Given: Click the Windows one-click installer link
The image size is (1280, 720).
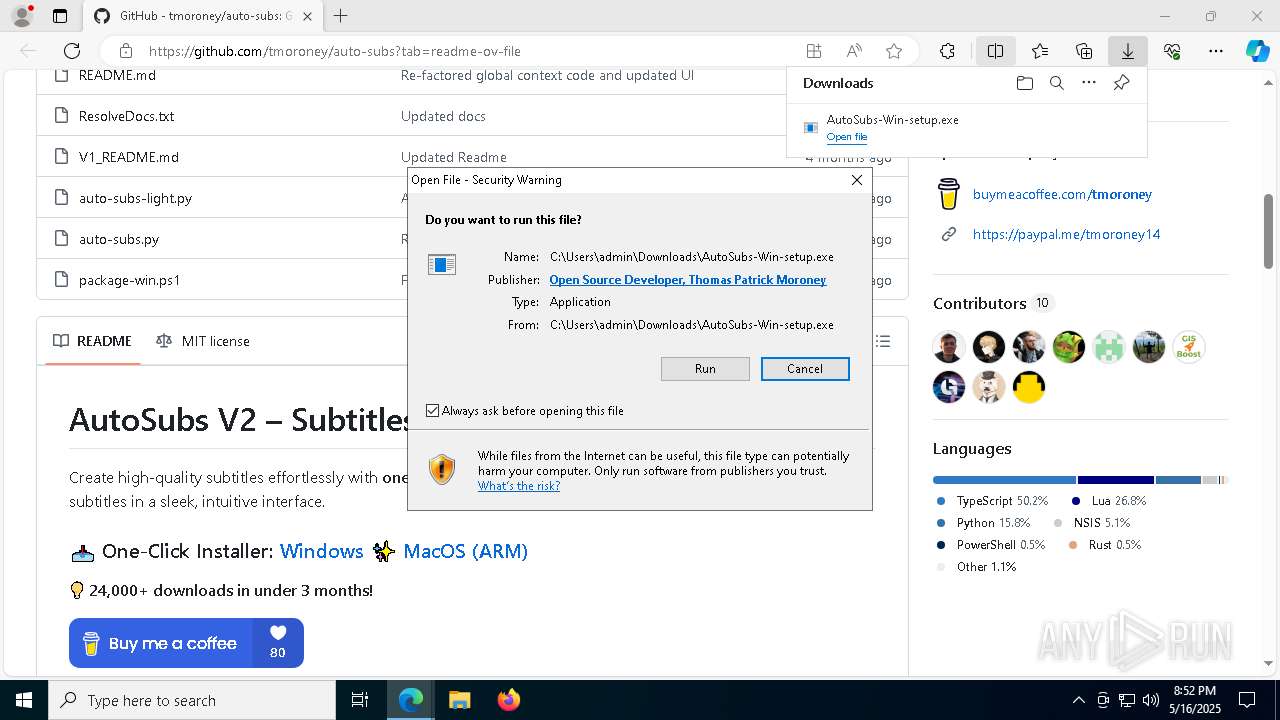Looking at the screenshot, I should click(321, 551).
